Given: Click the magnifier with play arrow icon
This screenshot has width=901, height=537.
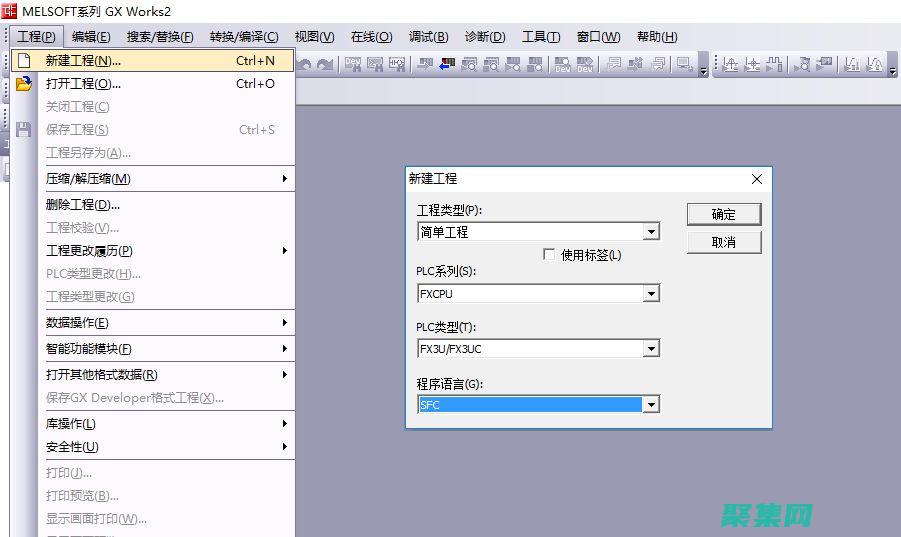Looking at the screenshot, I should click(802, 64).
